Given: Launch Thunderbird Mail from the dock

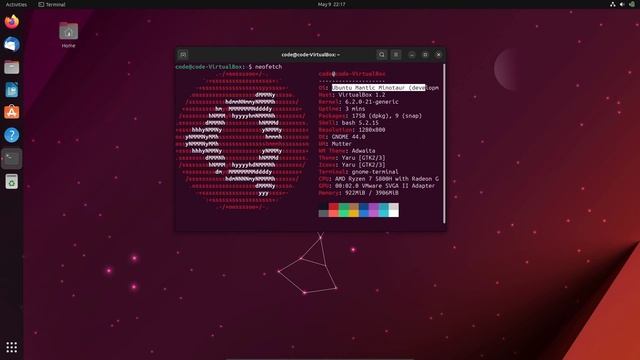Looking at the screenshot, I should [12, 44].
